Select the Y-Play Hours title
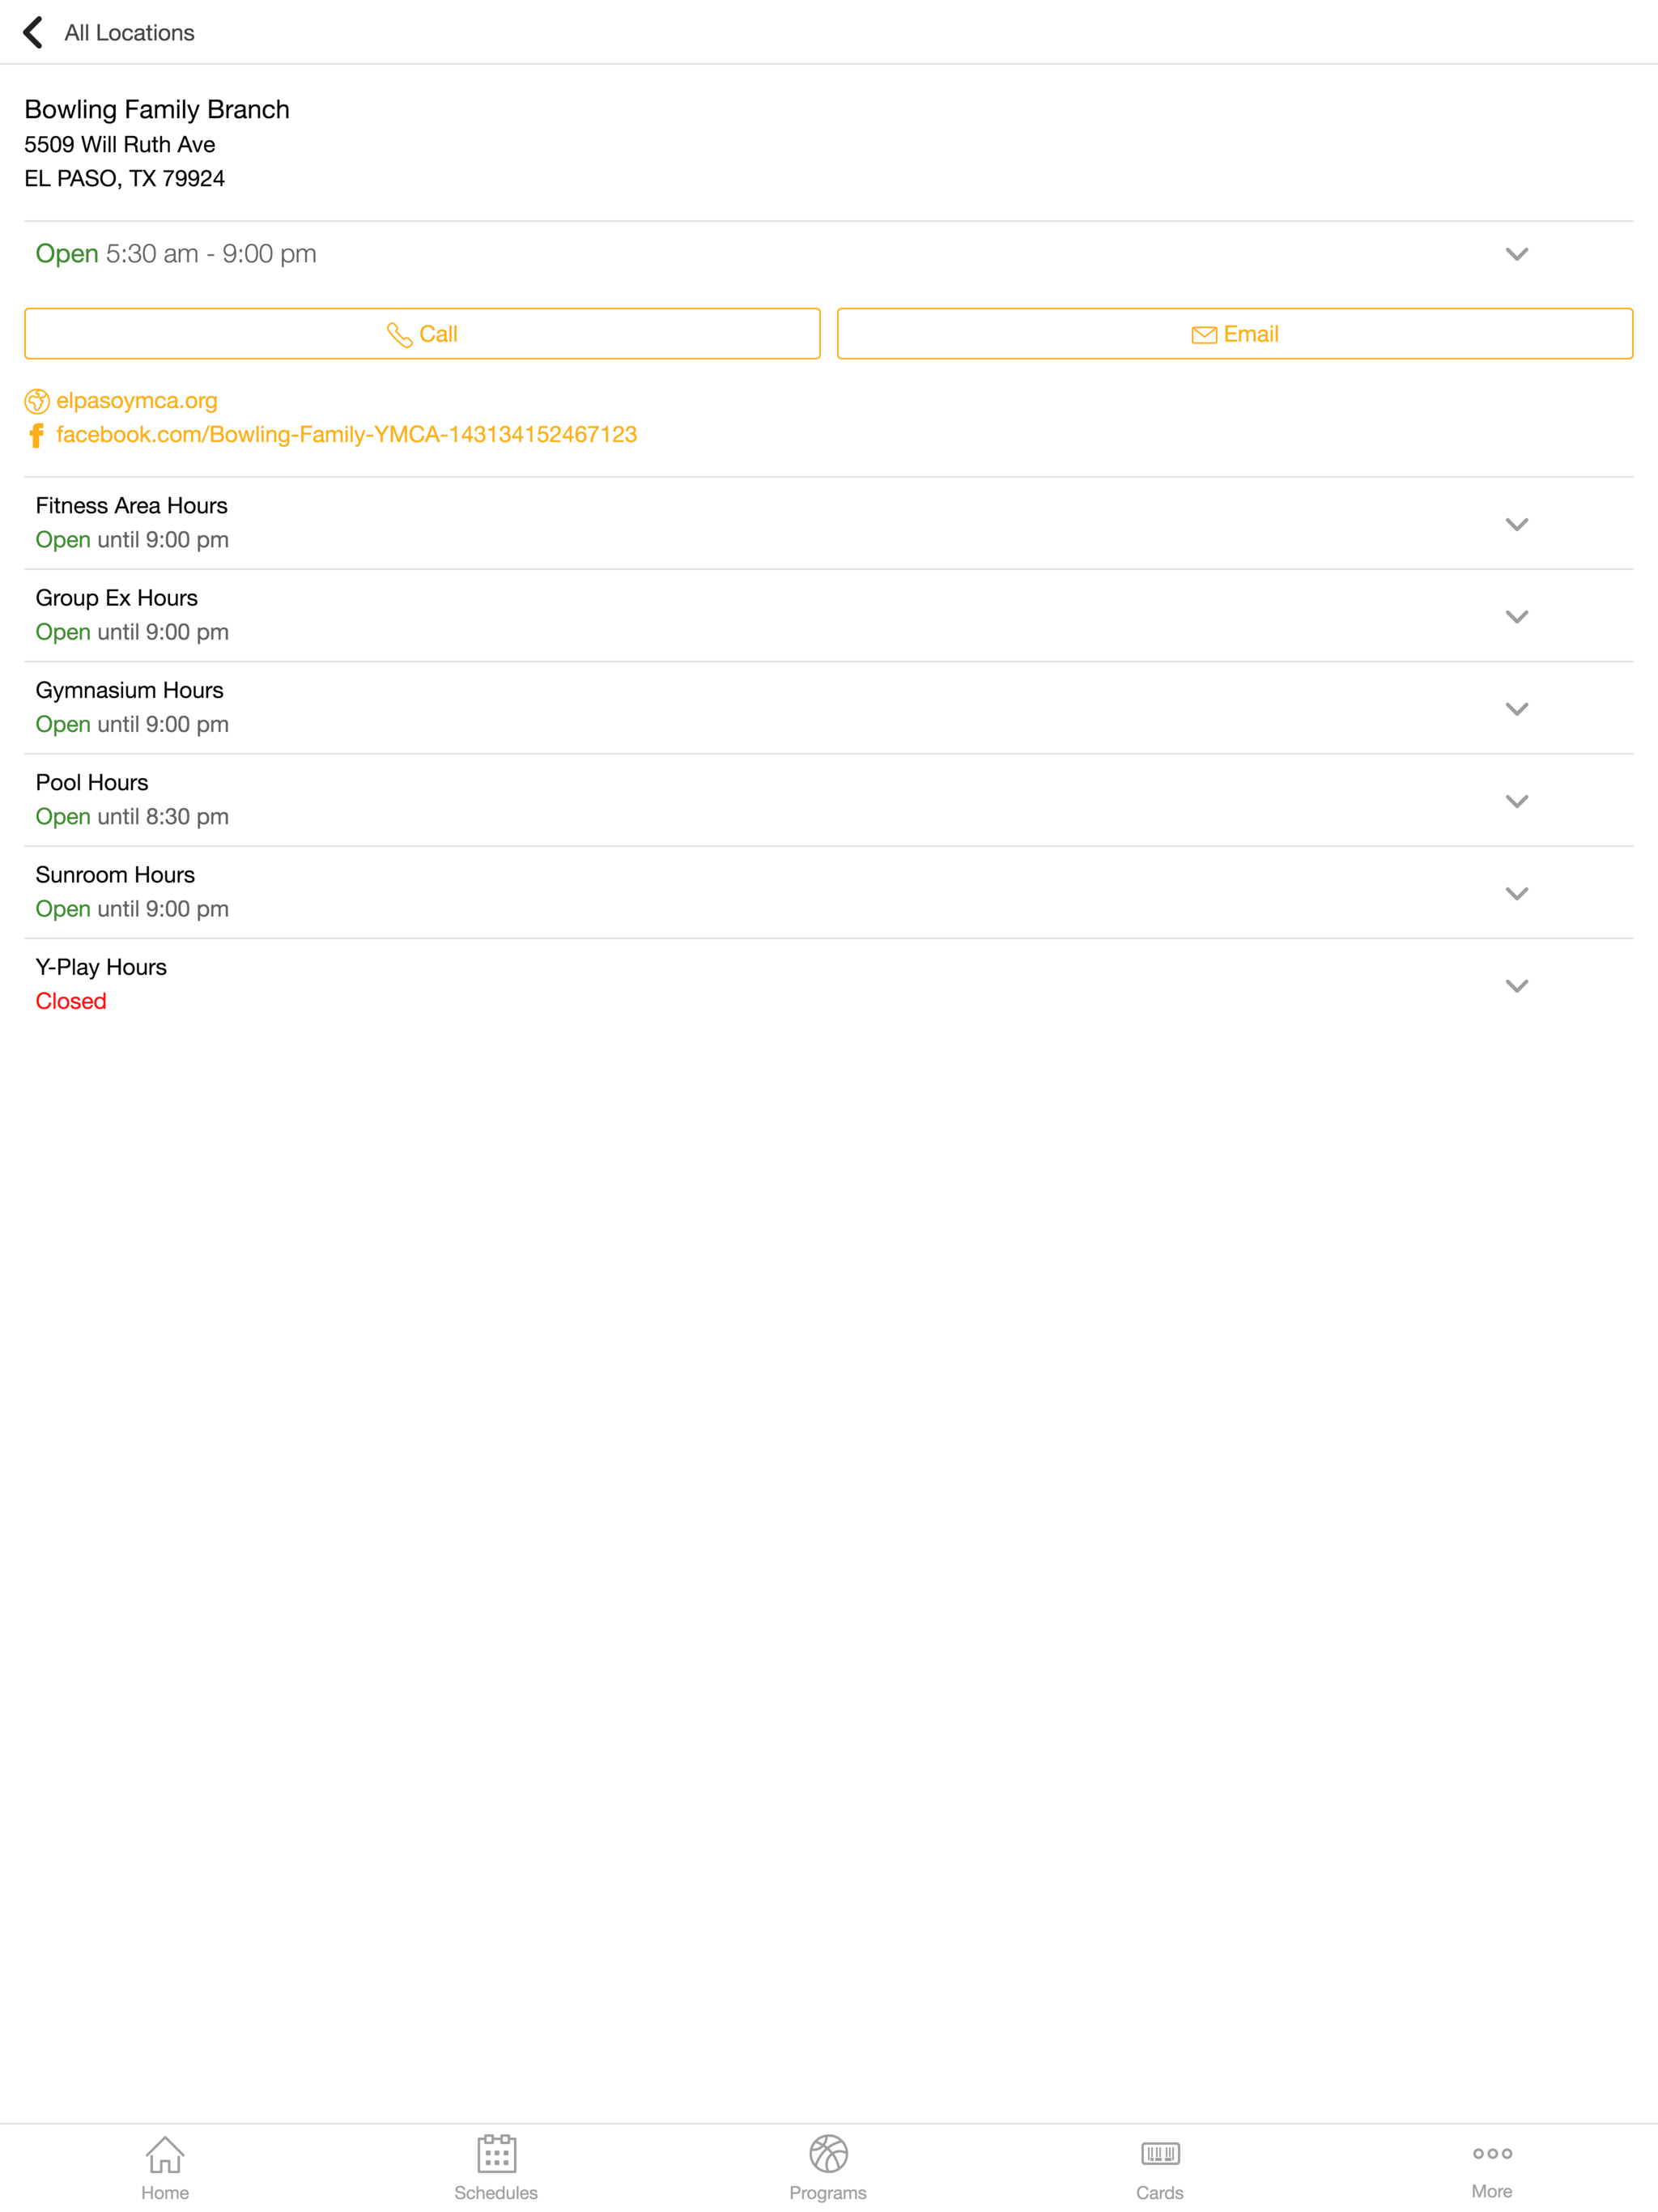 pyautogui.click(x=101, y=967)
